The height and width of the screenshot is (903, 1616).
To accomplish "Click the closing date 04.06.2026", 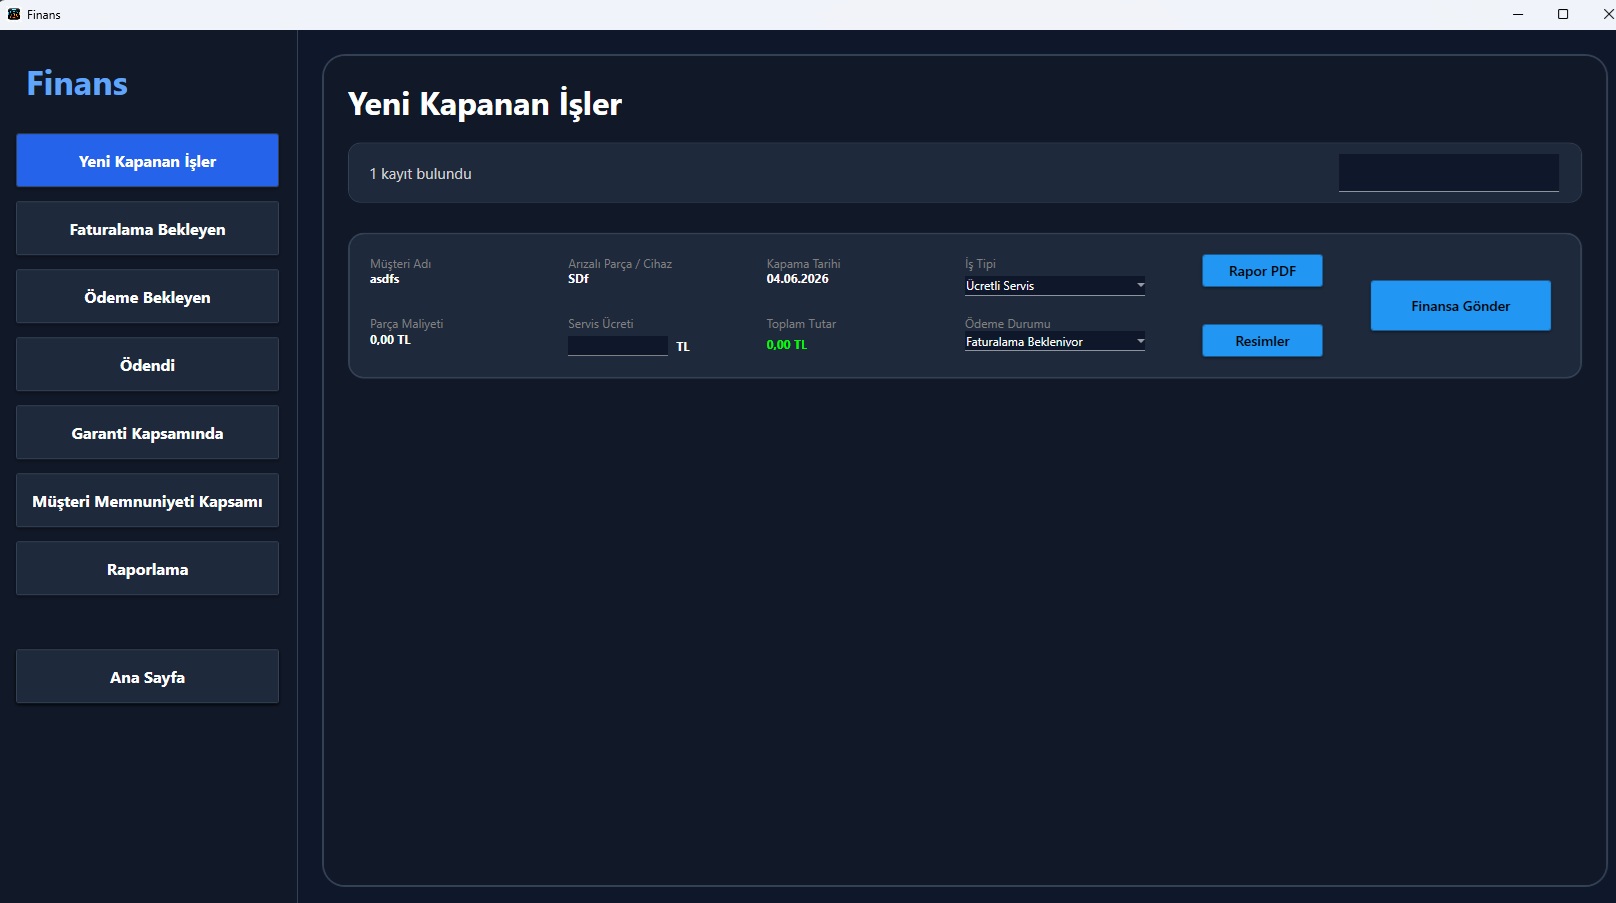I will 797,279.
